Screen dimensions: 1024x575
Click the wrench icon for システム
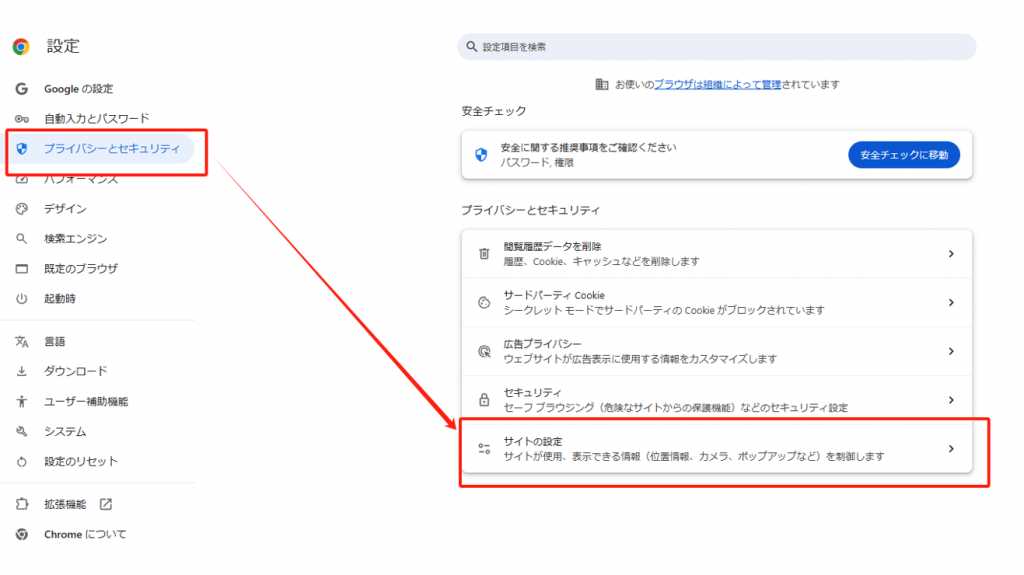coord(22,431)
